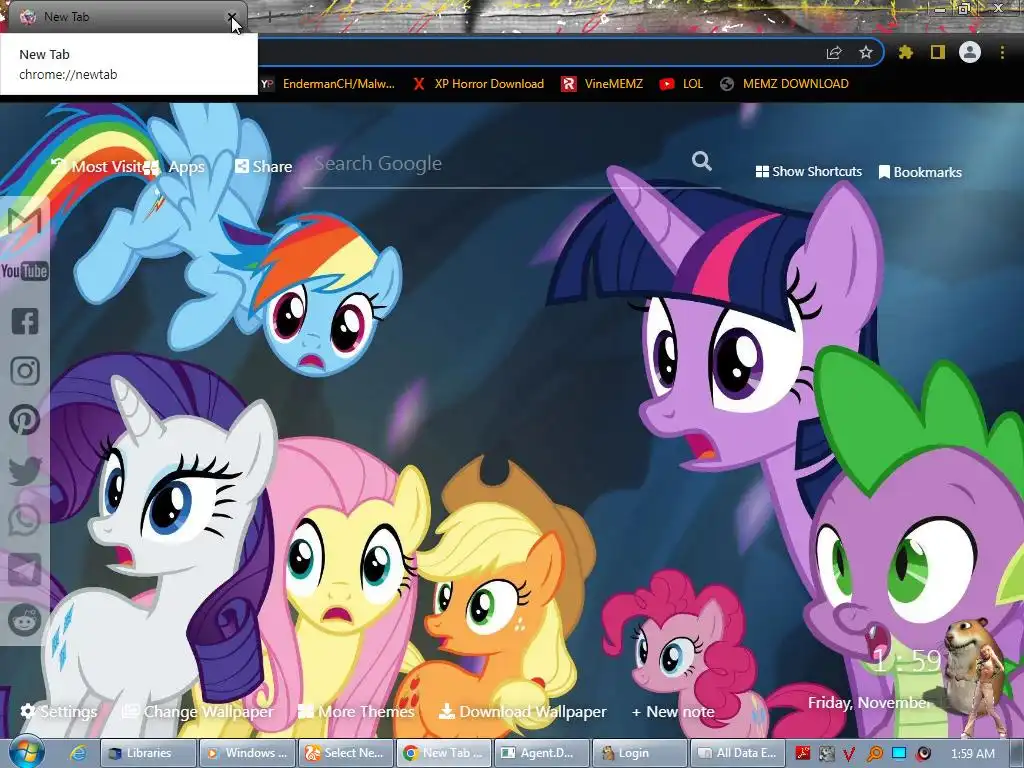Open the Gmail sidebar shortcut
This screenshot has width=1024, height=768.
click(25, 222)
